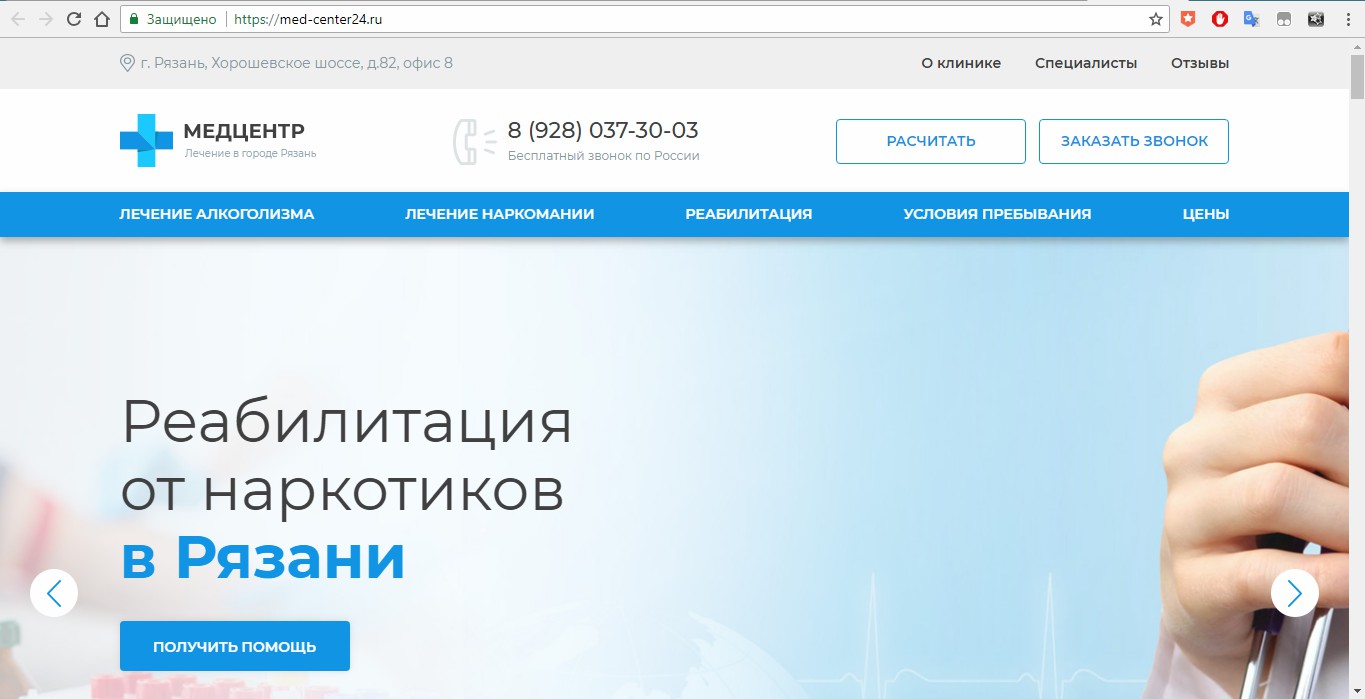Click 'Бесплатный звонок по России' text
Screen dimensions: 1365x699
click(604, 156)
